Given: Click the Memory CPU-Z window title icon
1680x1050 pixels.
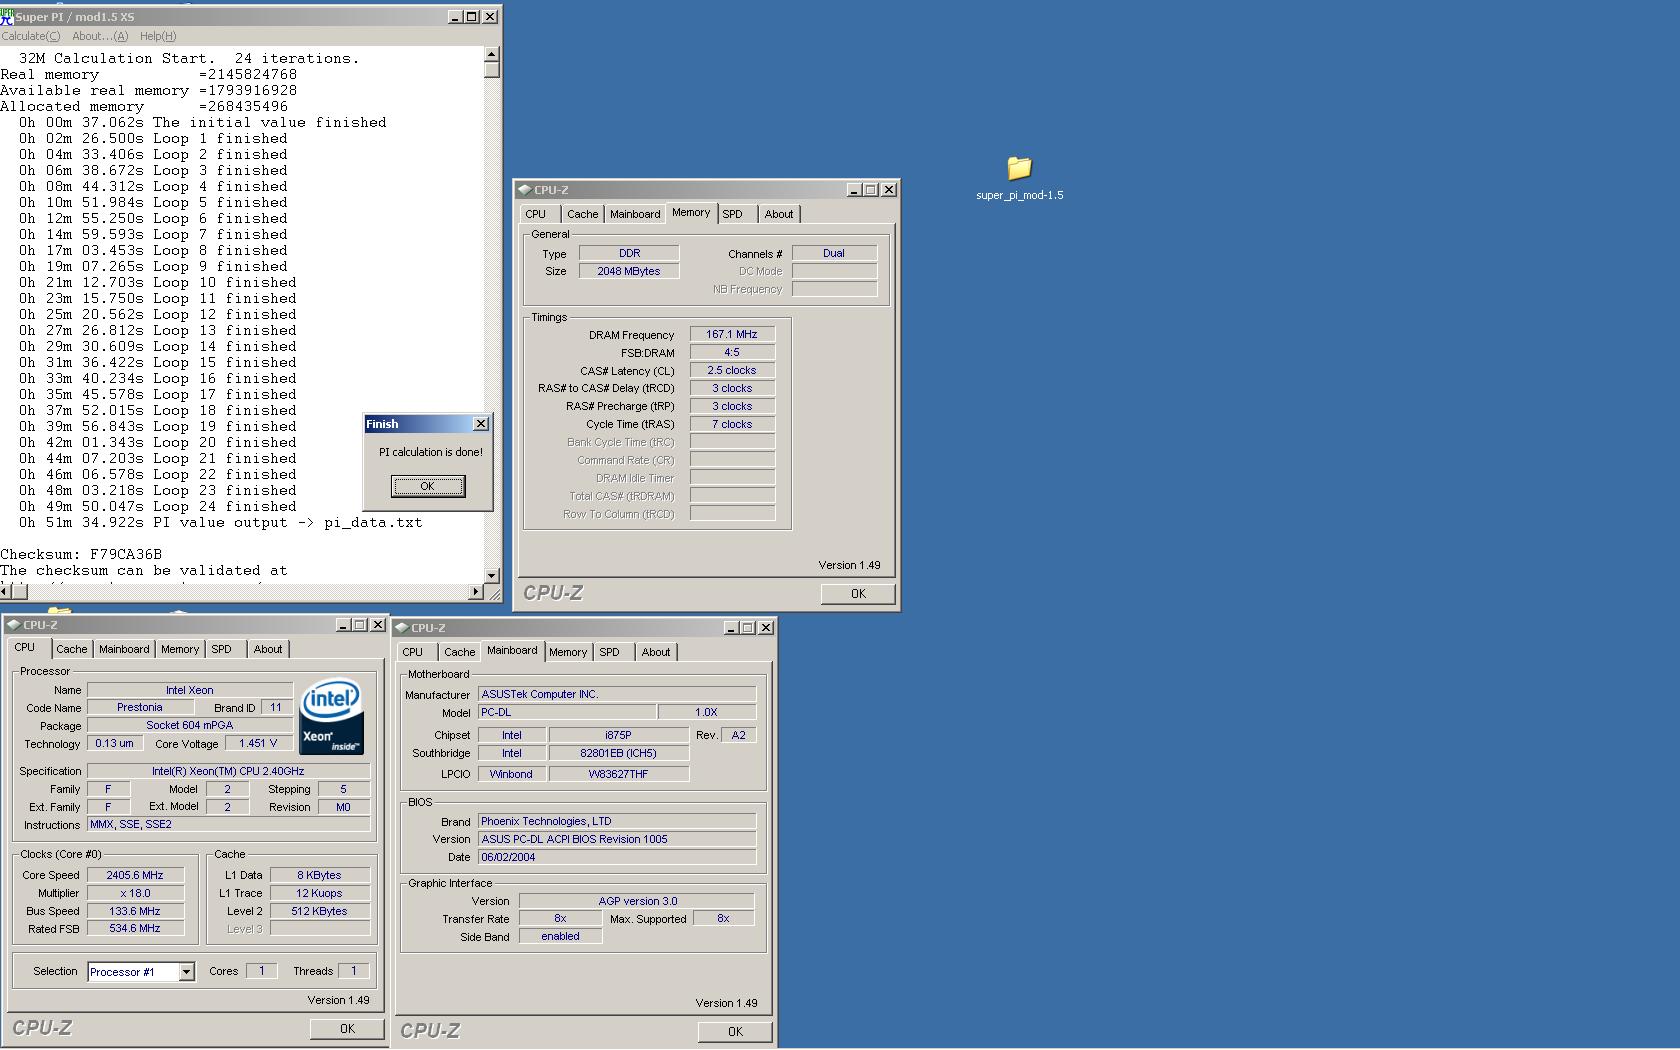Looking at the screenshot, I should [524, 189].
